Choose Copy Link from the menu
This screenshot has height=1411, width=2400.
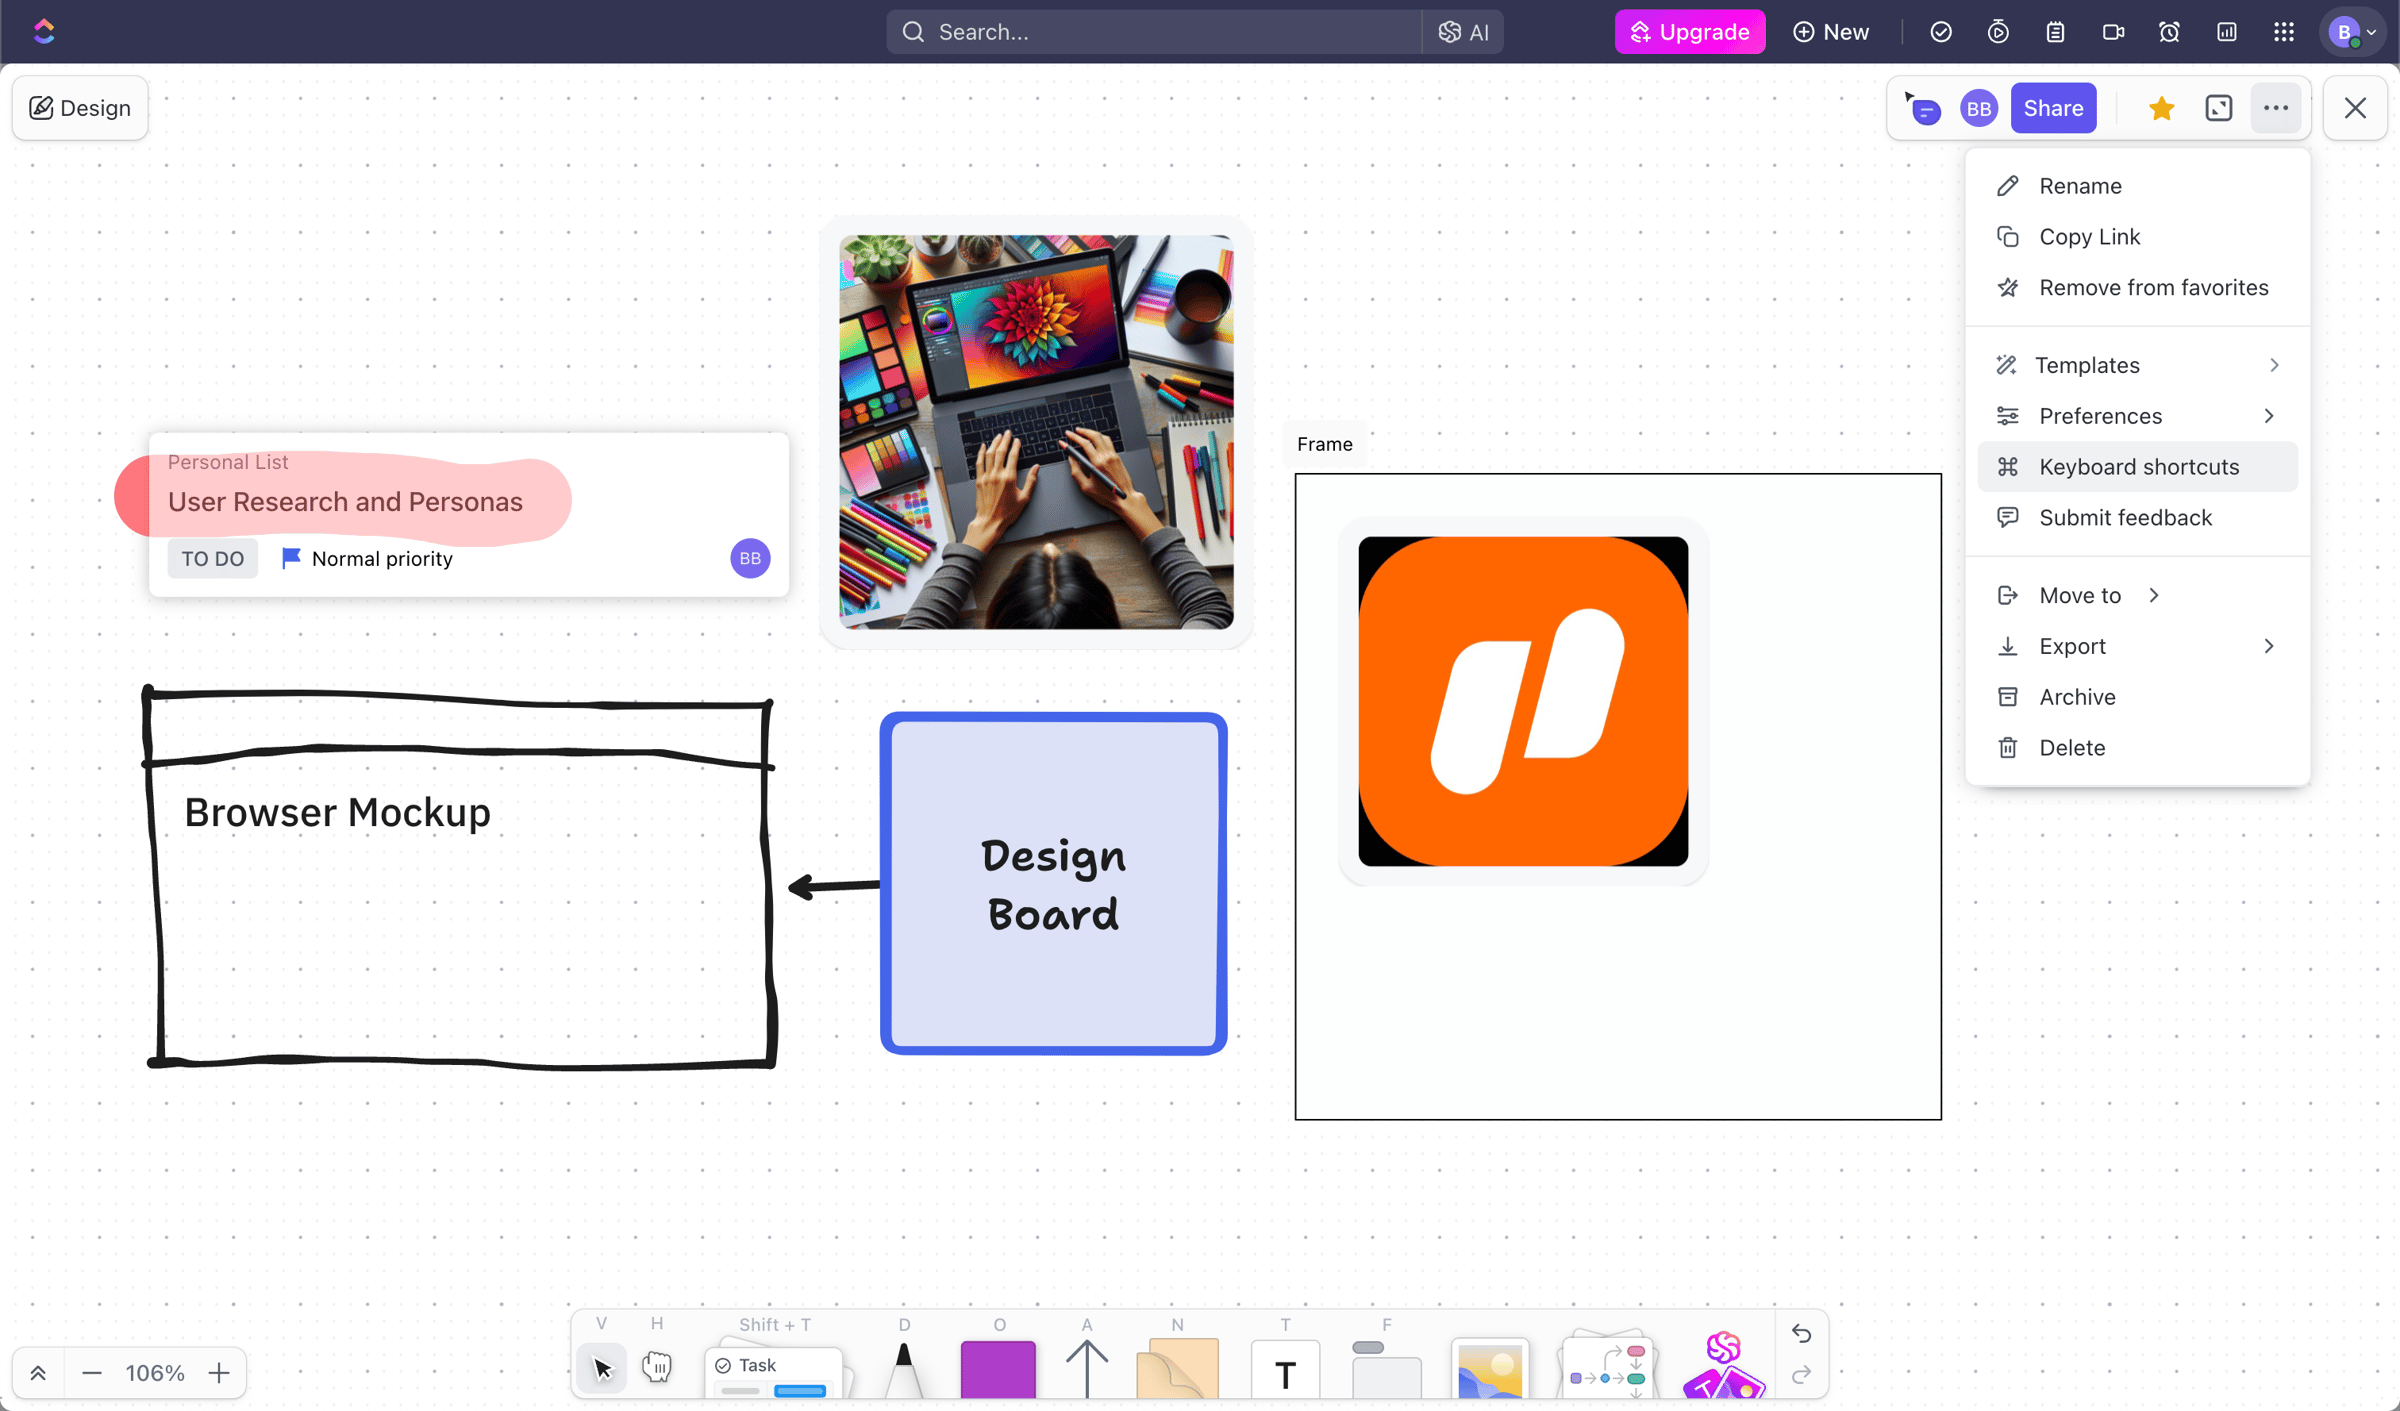tap(2137, 237)
